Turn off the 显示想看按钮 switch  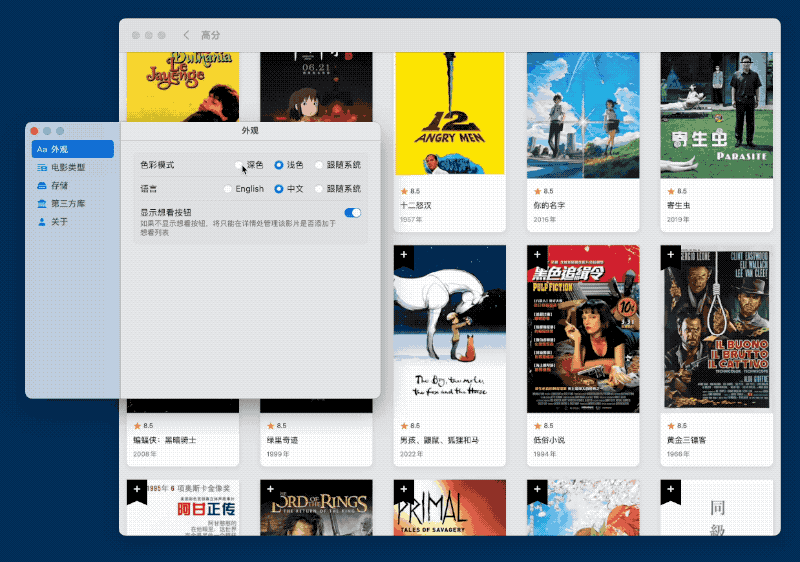(353, 213)
